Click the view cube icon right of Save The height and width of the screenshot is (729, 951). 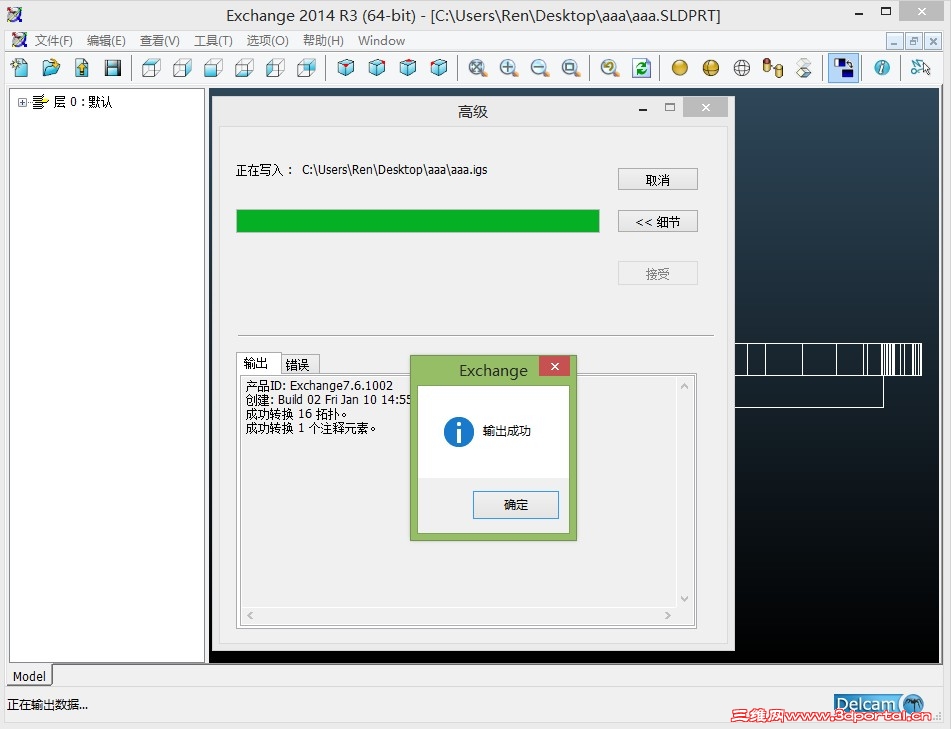click(x=151, y=67)
